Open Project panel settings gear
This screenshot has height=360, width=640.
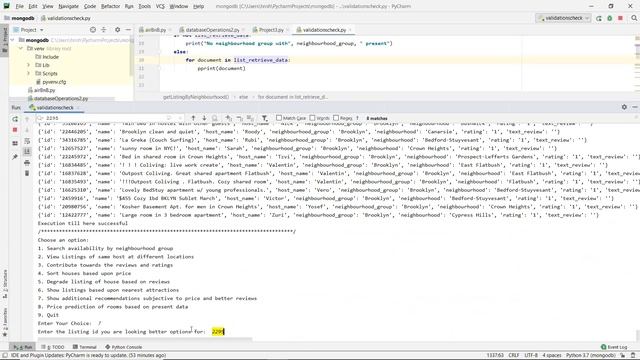pyautogui.click(x=118, y=30)
